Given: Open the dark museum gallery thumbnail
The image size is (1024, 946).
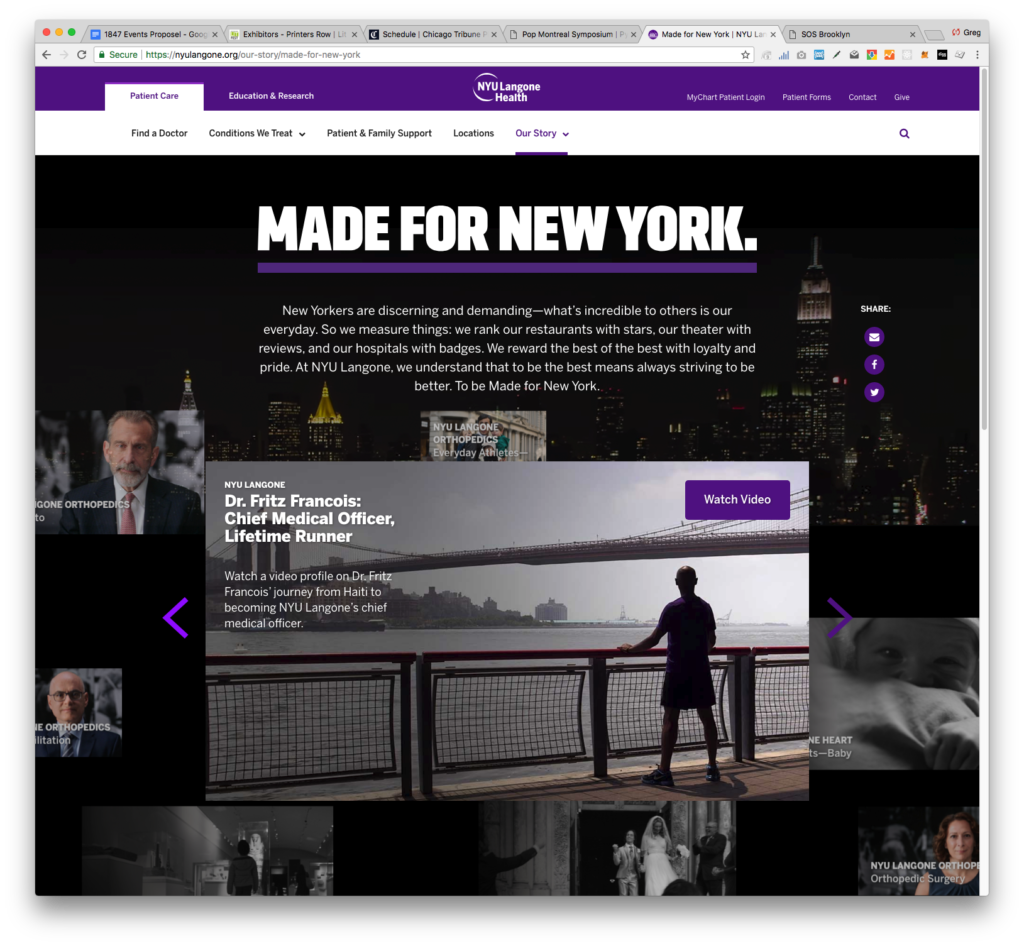Looking at the screenshot, I should point(208,850).
